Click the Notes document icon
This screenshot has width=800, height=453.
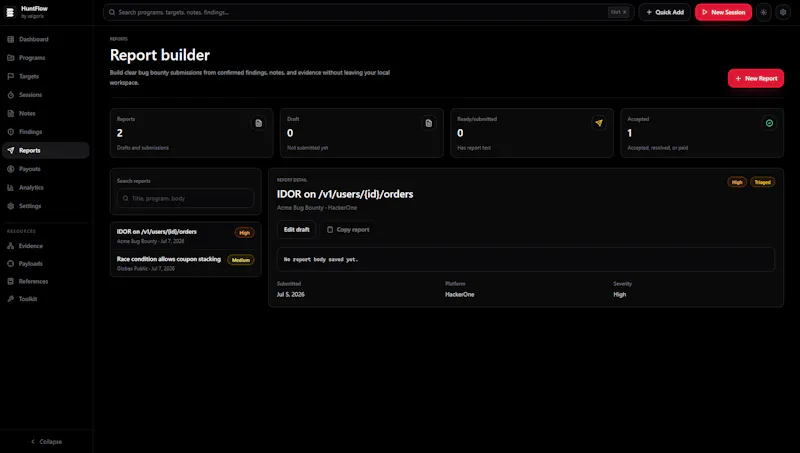point(11,113)
